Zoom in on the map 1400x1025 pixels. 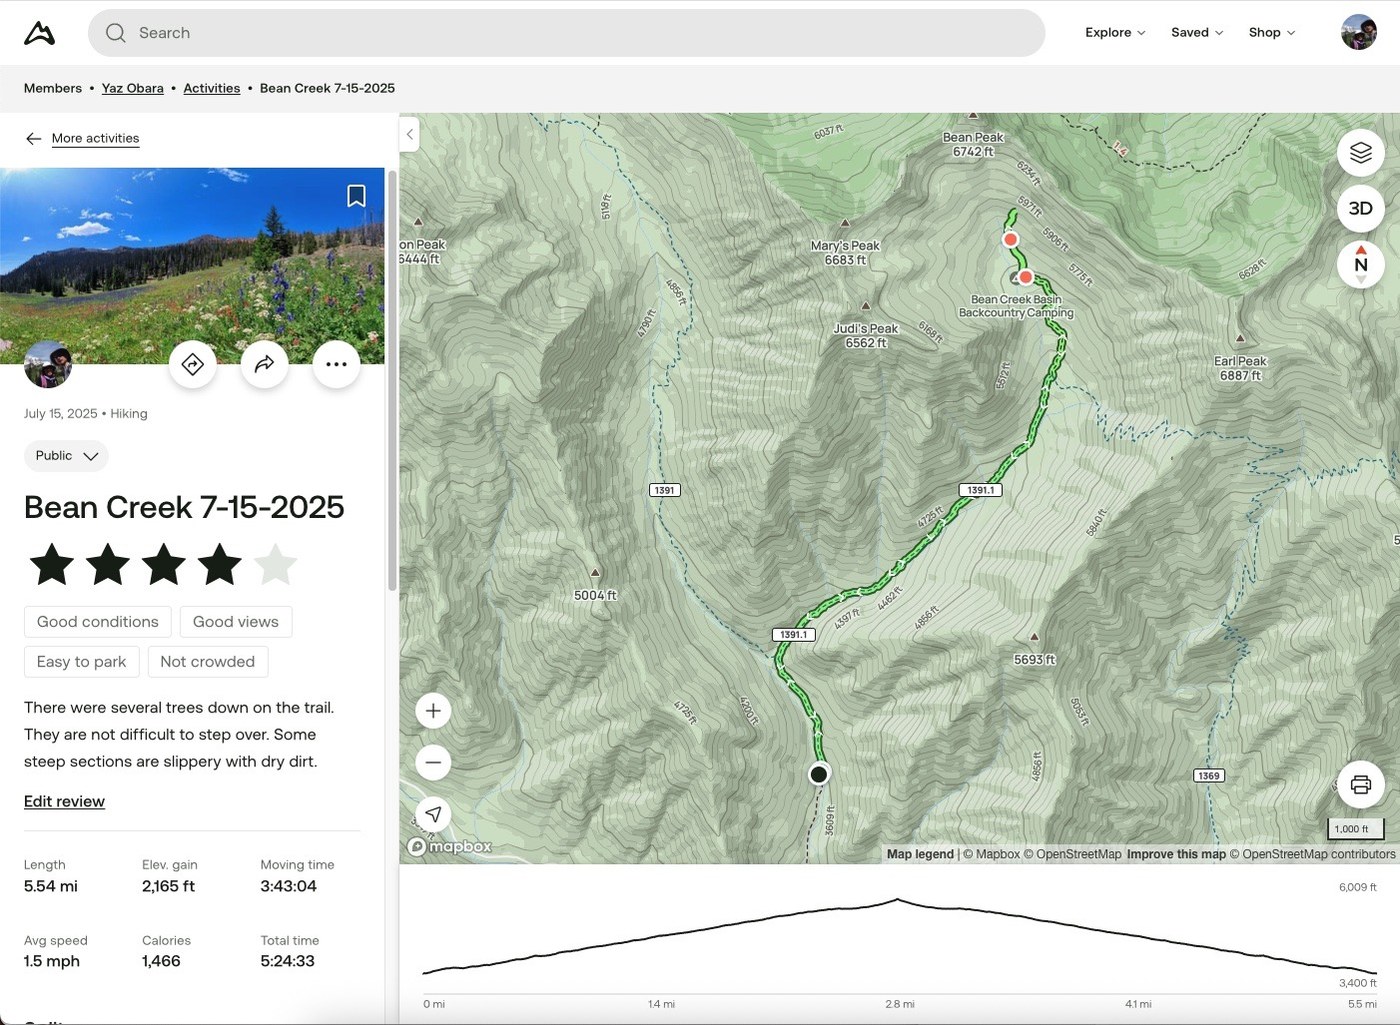coord(433,711)
